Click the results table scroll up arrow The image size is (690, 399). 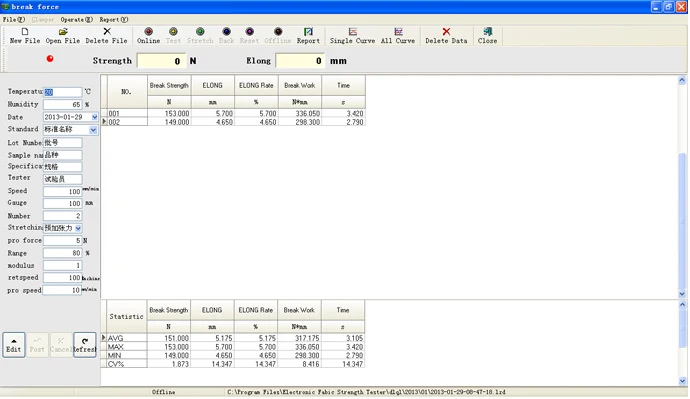point(682,80)
